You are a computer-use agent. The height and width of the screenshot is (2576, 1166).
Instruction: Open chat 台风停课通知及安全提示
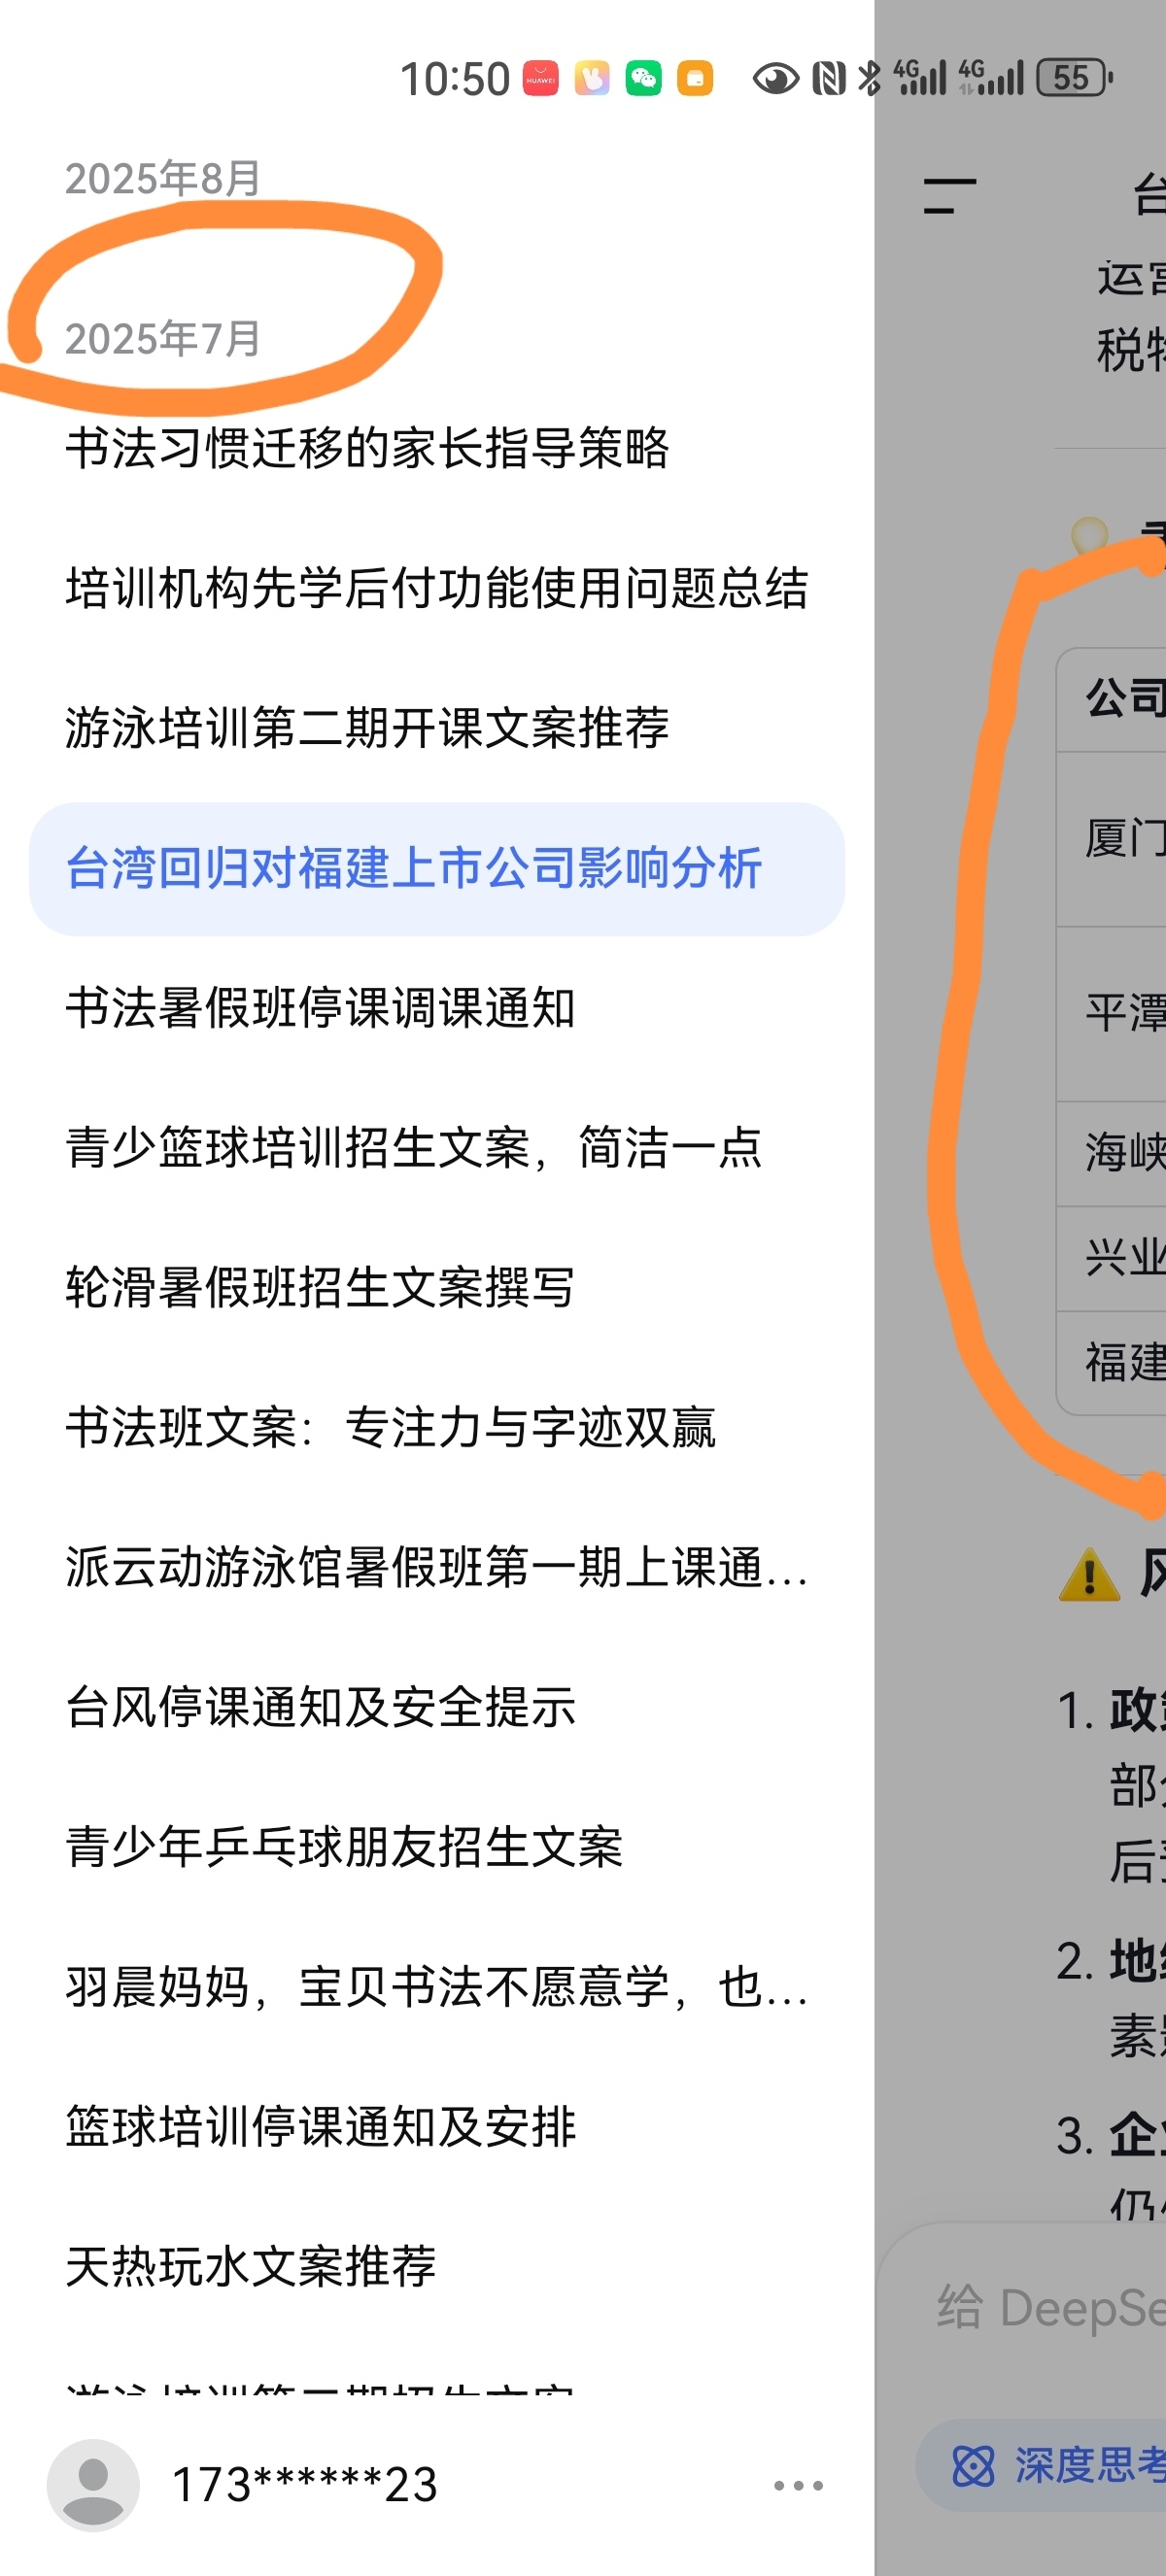click(x=320, y=1707)
